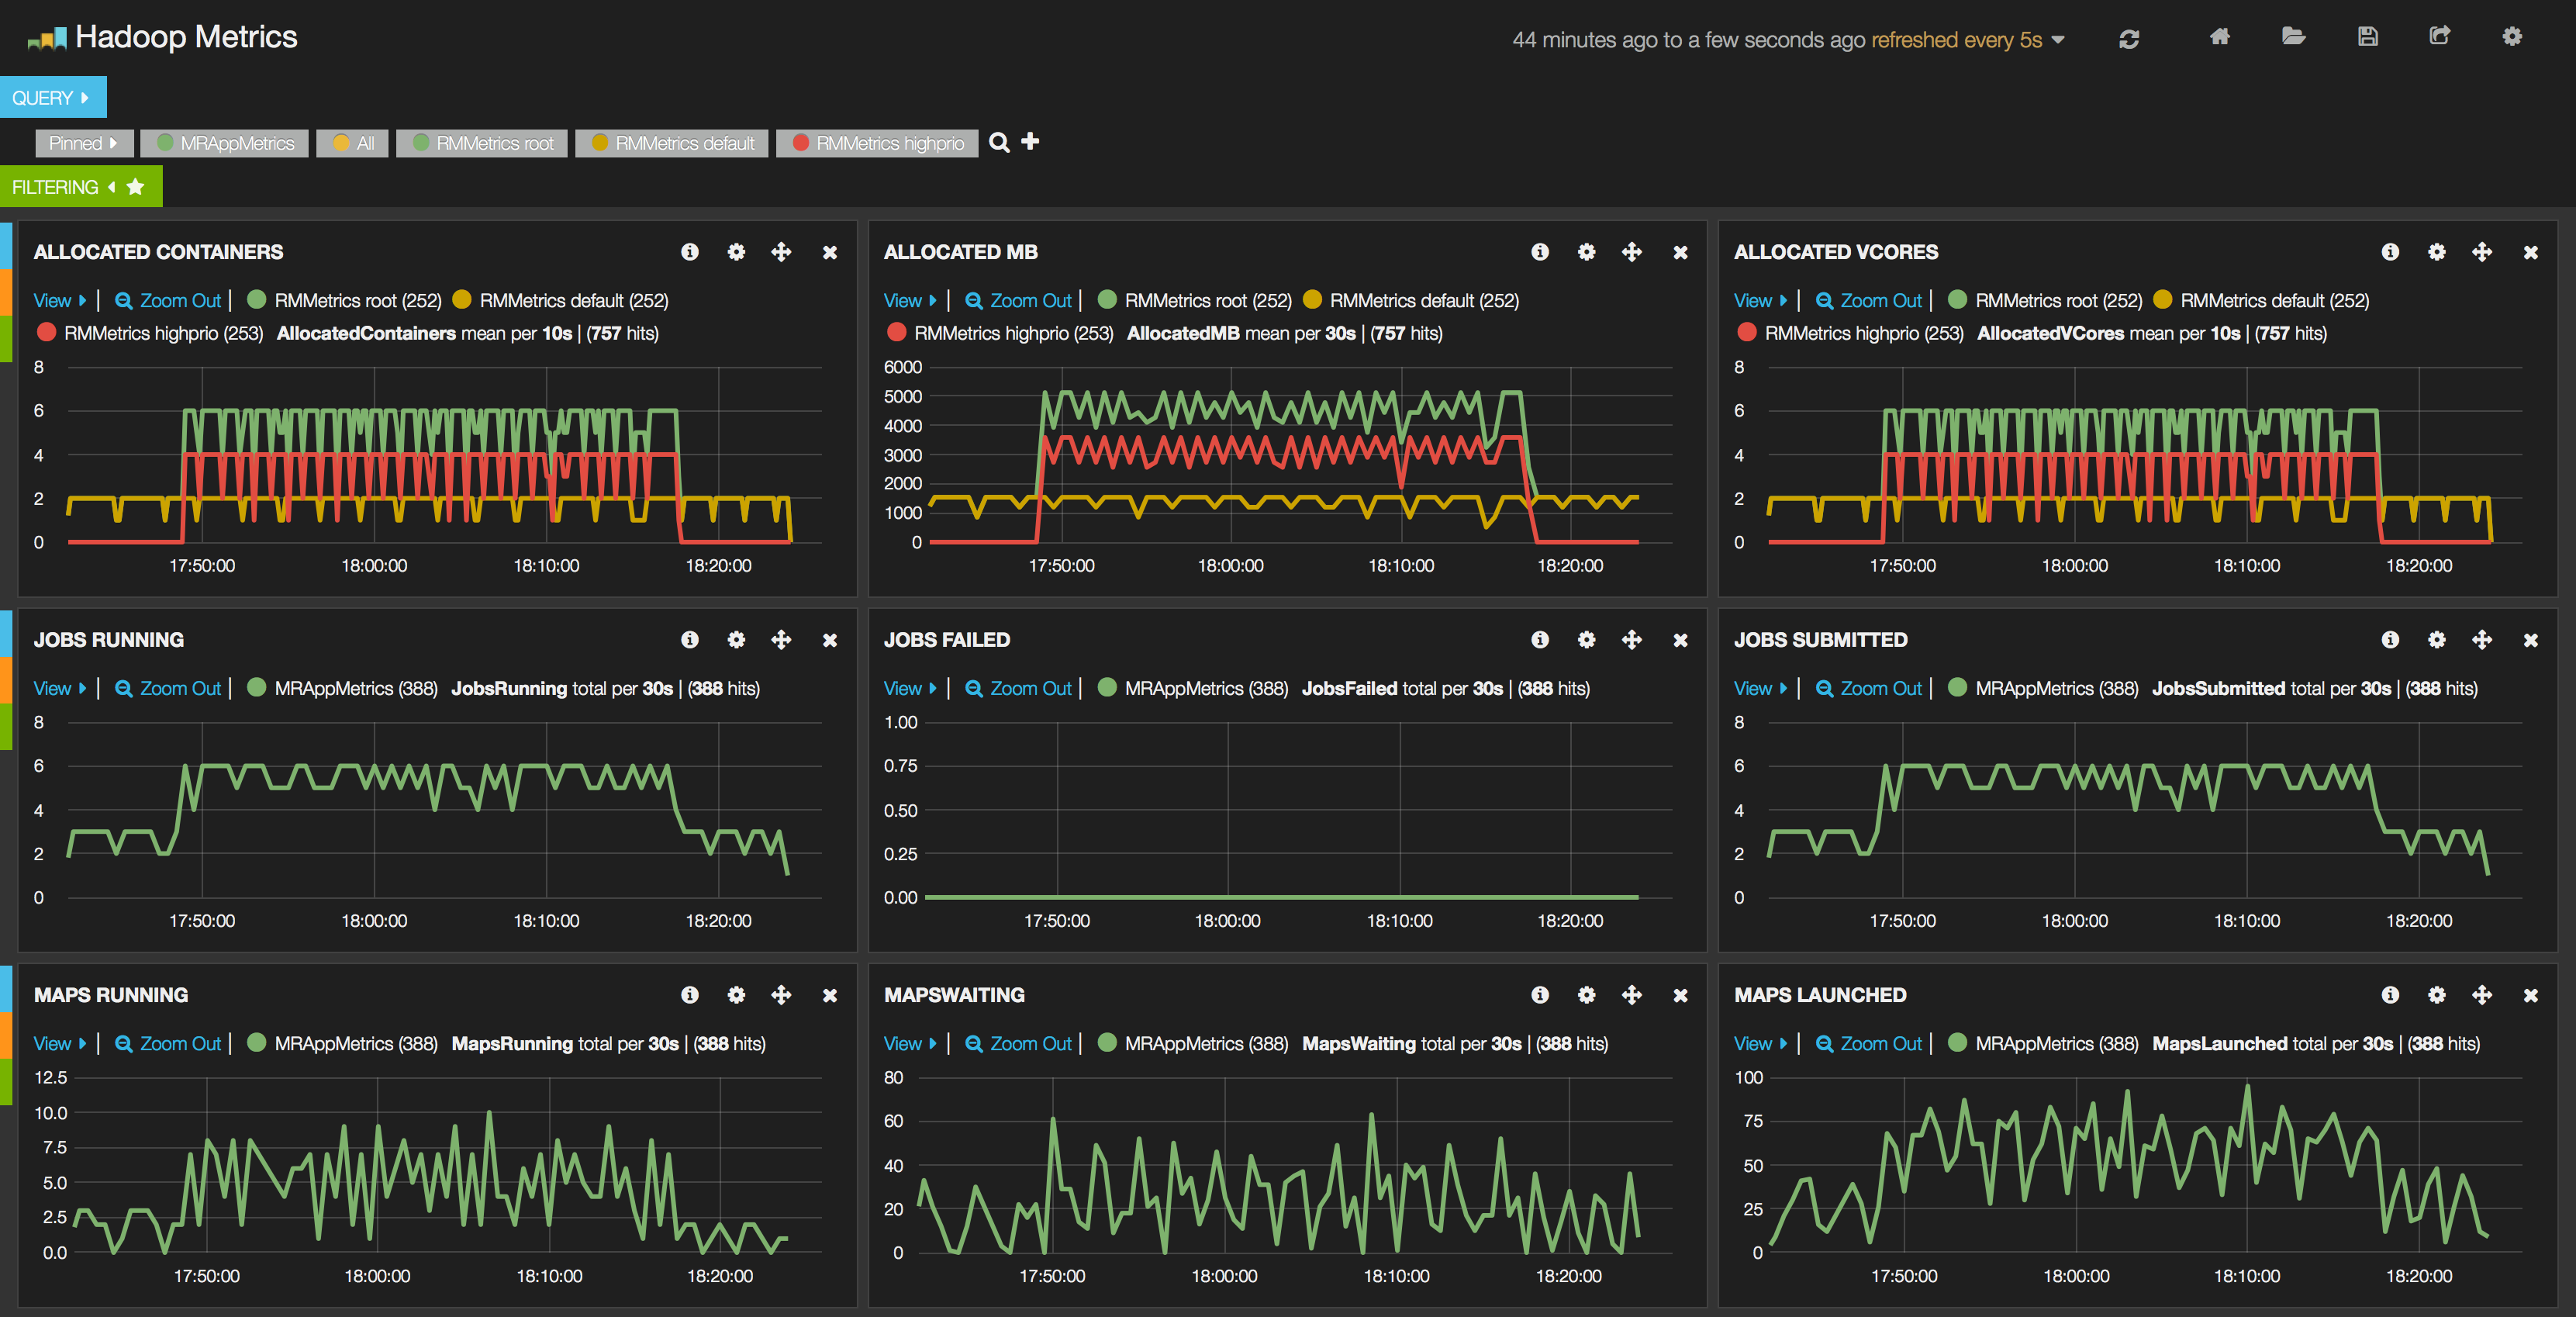Click the share dashboard icon
2576x1317 pixels.
(x=2440, y=37)
